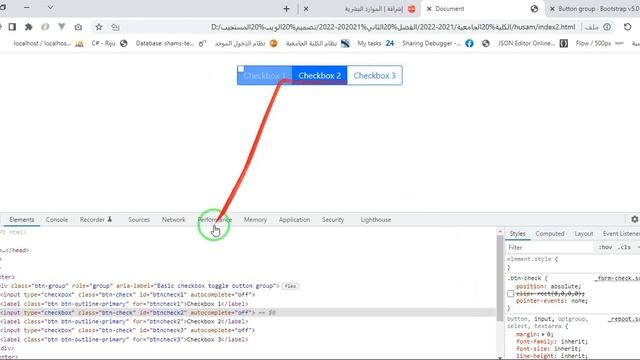Open the Application panel tab

click(294, 220)
